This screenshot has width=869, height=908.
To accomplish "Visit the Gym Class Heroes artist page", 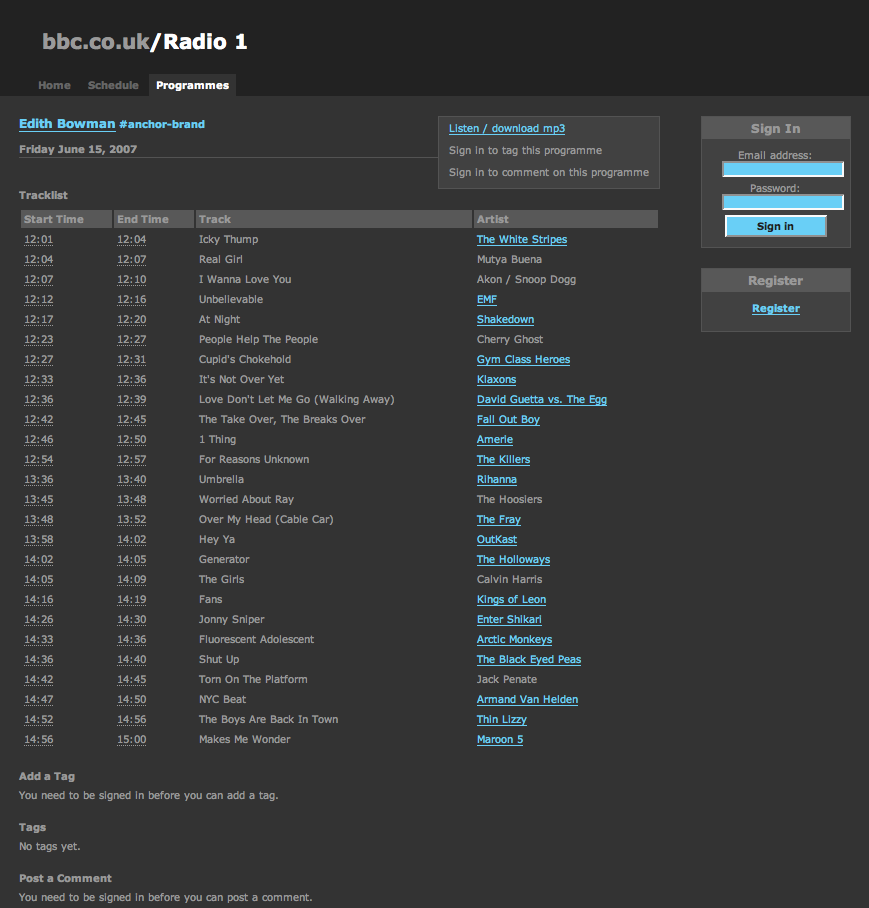I will (523, 359).
